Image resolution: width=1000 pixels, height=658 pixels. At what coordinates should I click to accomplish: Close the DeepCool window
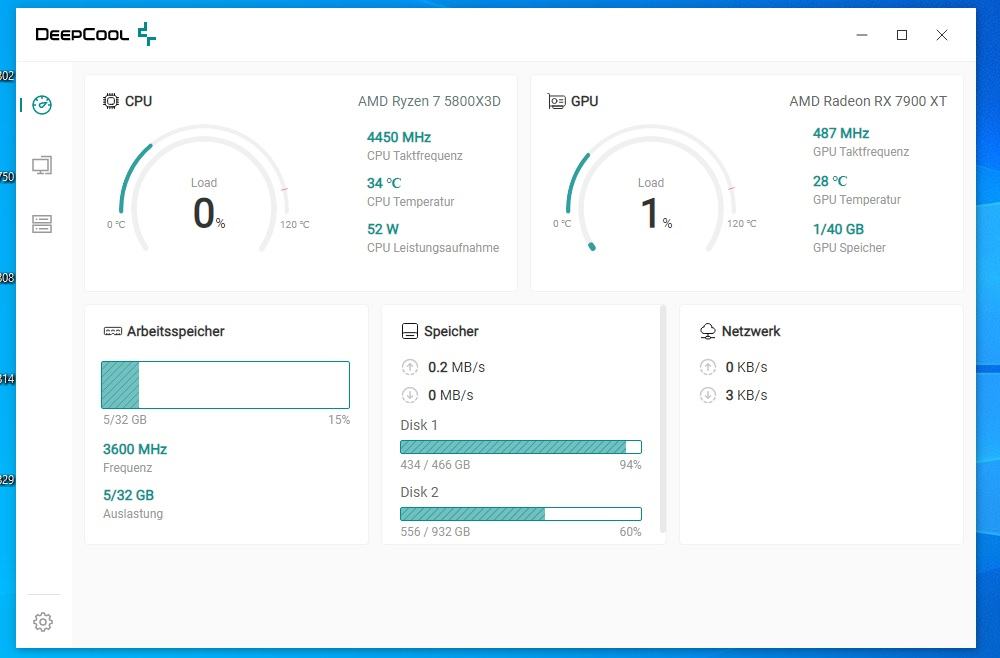pyautogui.click(x=941, y=35)
